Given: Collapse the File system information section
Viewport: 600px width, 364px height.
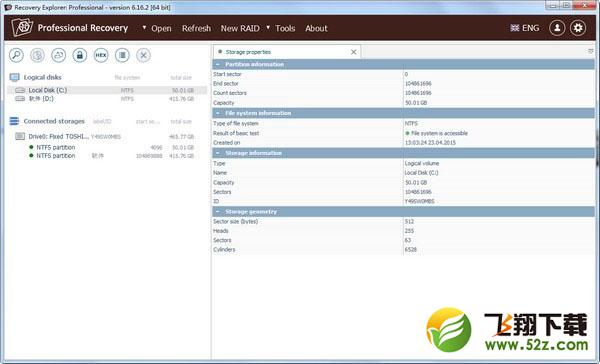Looking at the screenshot, I should coord(218,113).
